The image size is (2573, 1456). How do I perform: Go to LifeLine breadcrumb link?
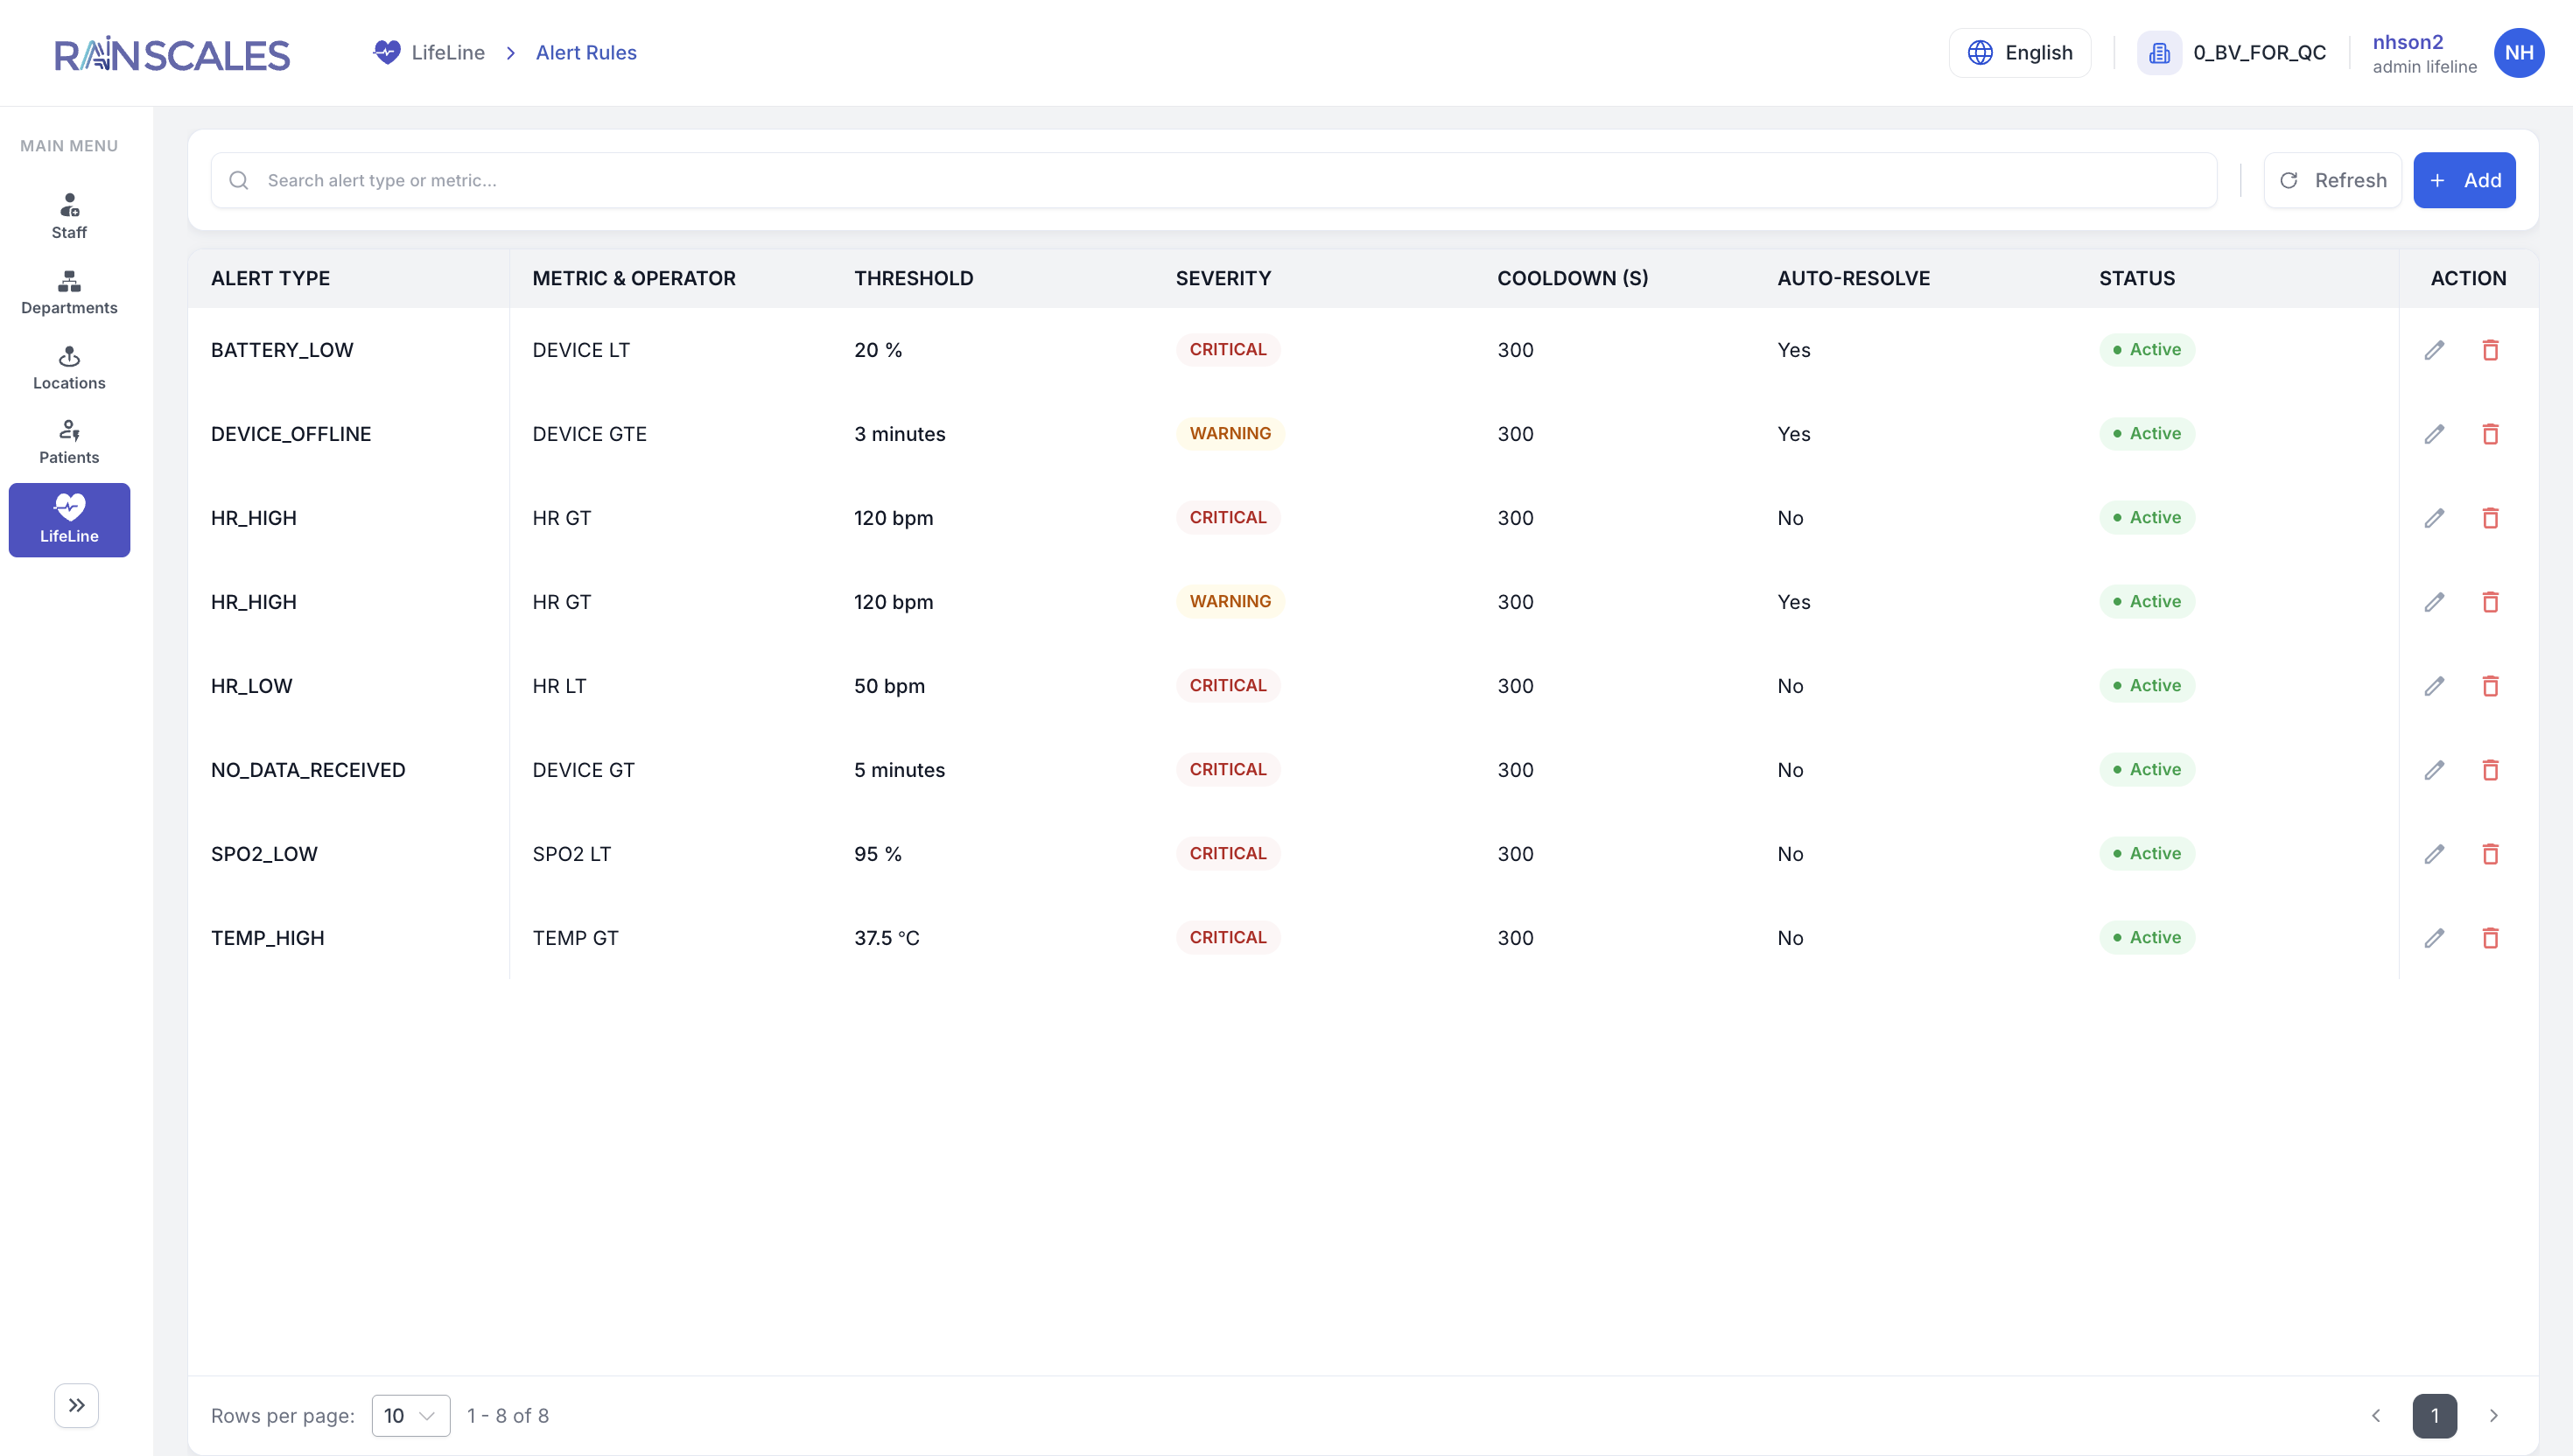[x=429, y=53]
